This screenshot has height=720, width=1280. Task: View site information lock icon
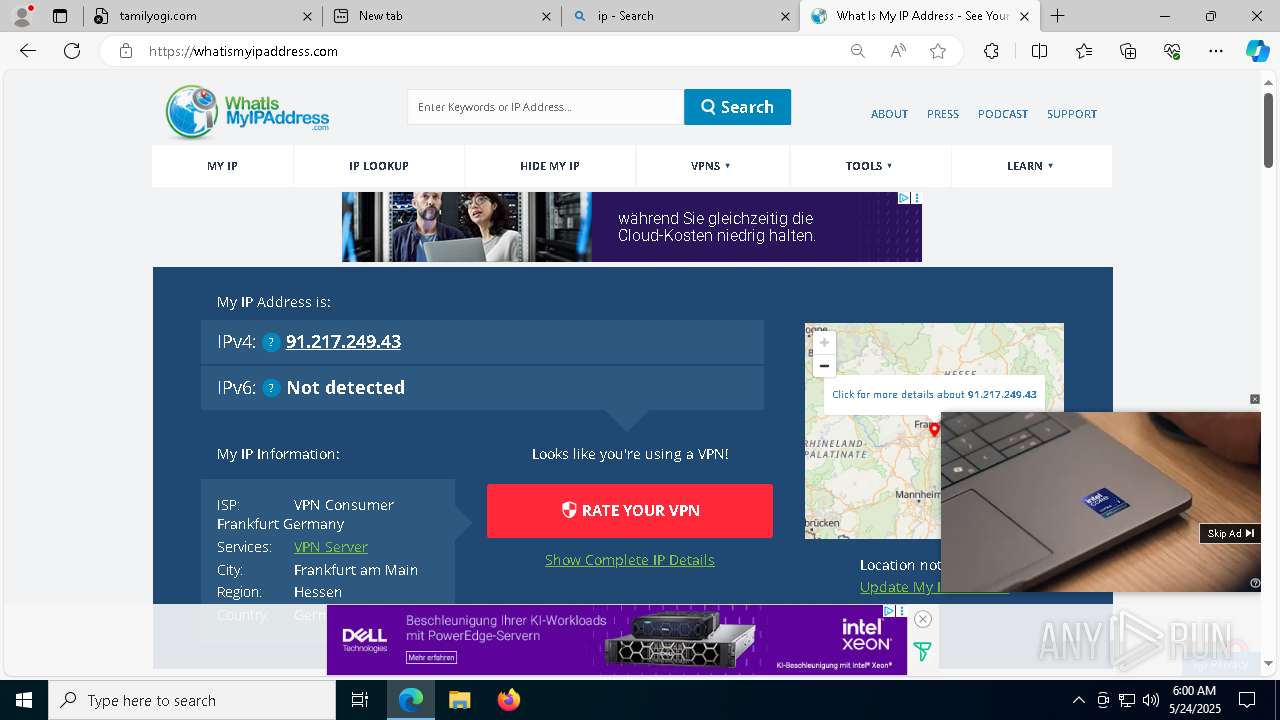click(126, 51)
